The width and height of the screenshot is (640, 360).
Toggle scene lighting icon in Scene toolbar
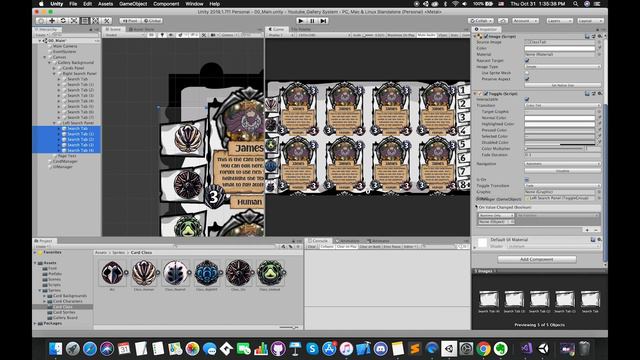click(x=162, y=35)
